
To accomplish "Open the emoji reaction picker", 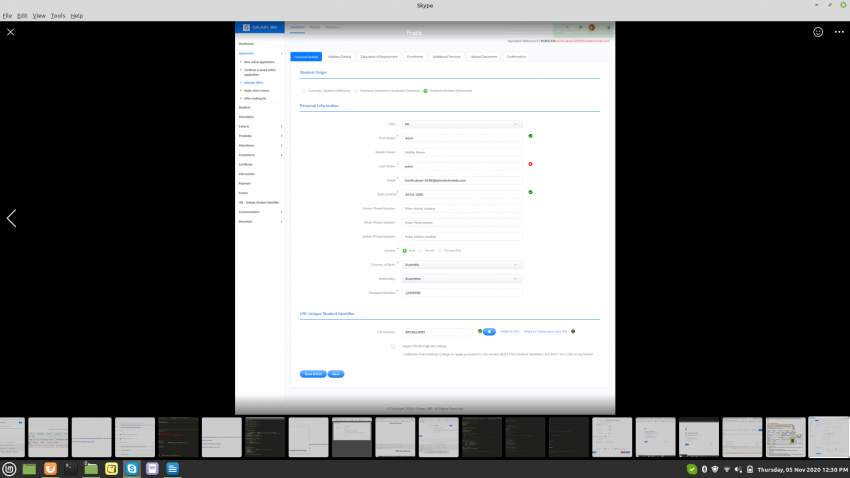I will point(818,32).
